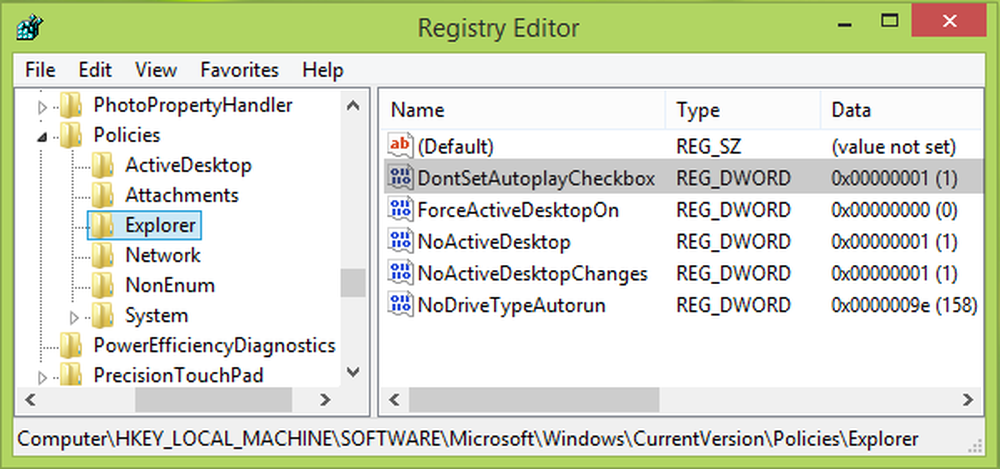This screenshot has height=469, width=1000.
Task: Click the NoDriveTypeAutorun DWORD icon
Action: point(400,306)
